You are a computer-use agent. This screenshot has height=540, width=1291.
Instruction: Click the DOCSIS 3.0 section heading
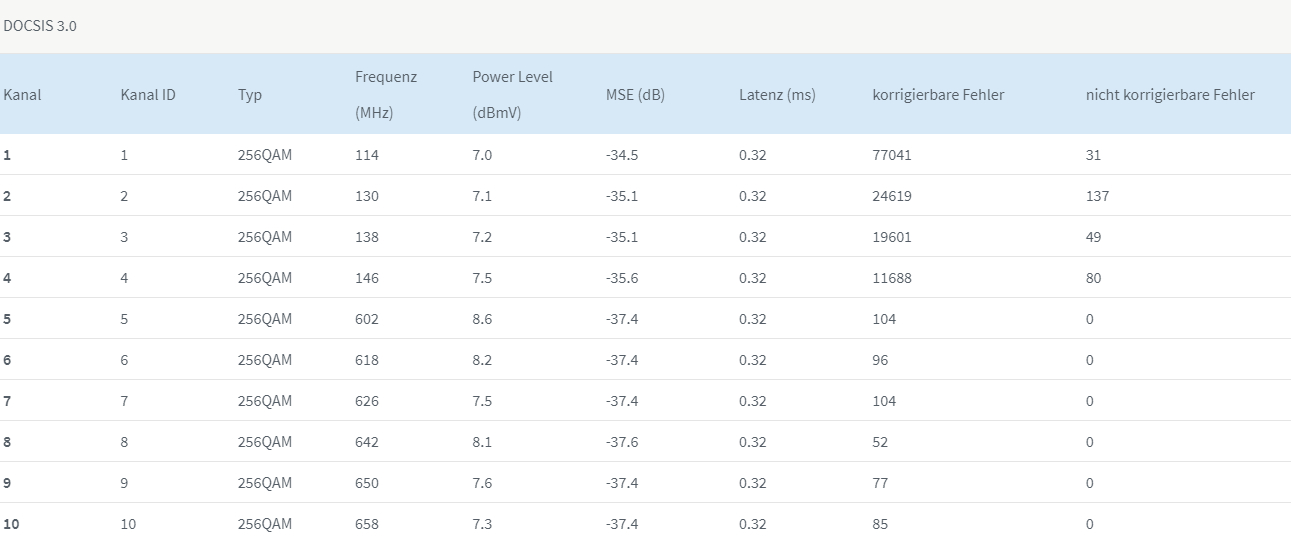point(40,26)
